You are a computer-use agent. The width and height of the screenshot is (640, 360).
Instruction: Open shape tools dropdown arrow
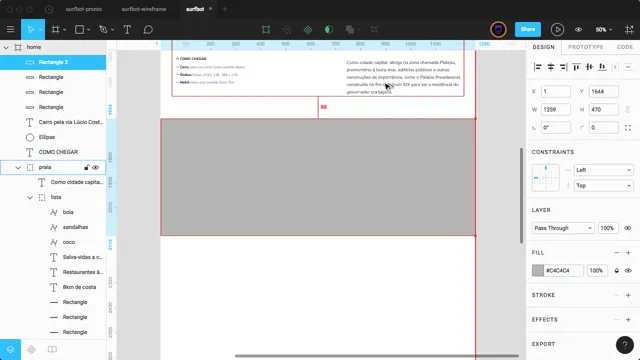(88, 30)
